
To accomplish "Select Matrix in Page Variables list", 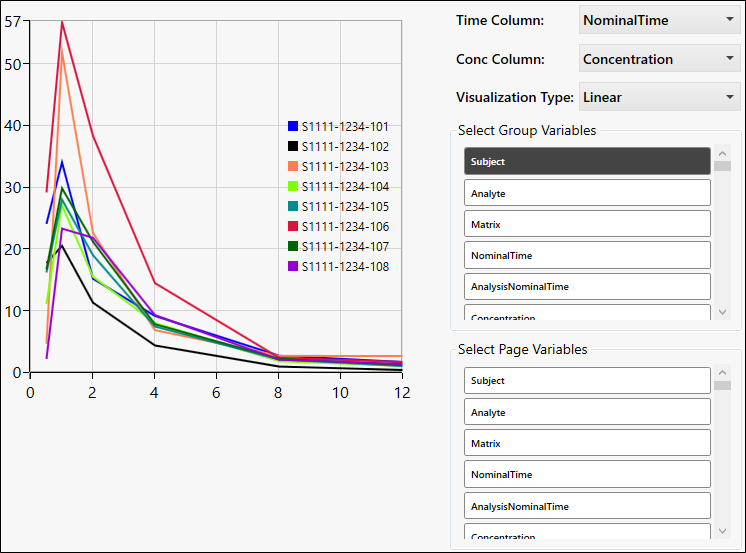I will [x=587, y=443].
